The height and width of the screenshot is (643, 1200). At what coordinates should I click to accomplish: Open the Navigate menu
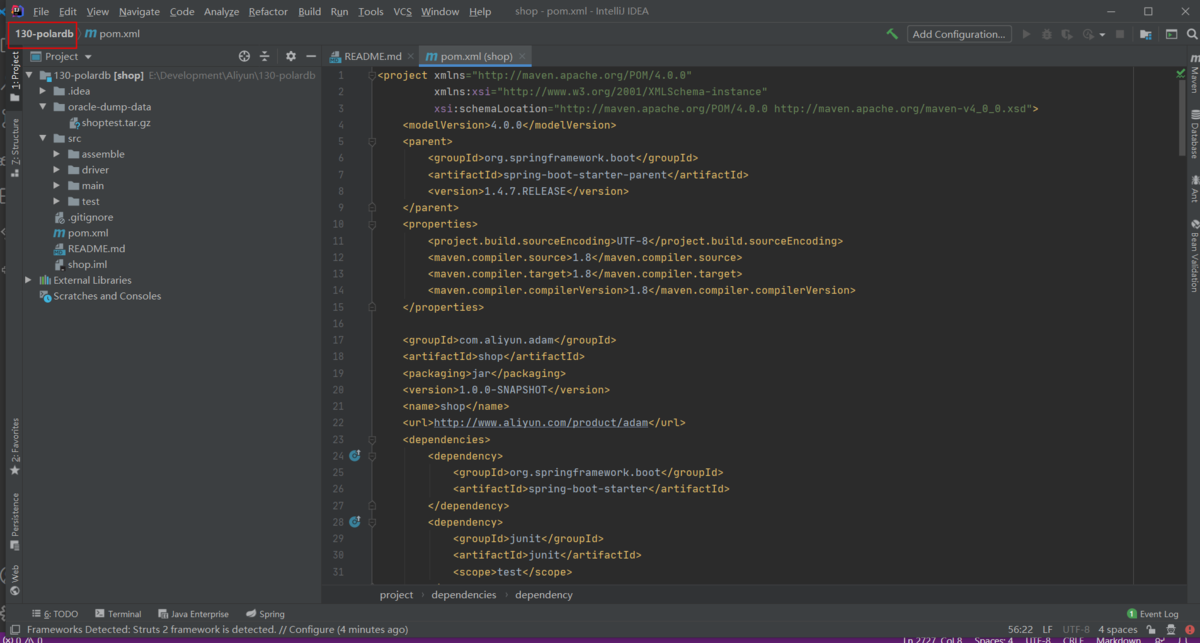point(139,11)
